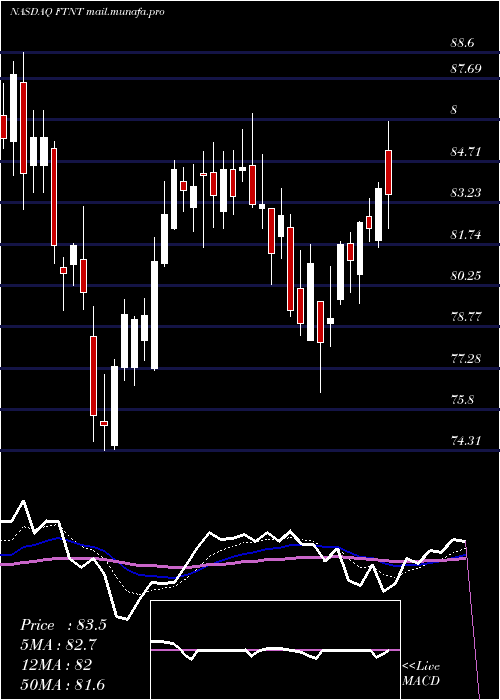Click the NASDAQ FTNT mail.munafa.pro title text
Screen dimensions: 500x700
coord(87,12)
